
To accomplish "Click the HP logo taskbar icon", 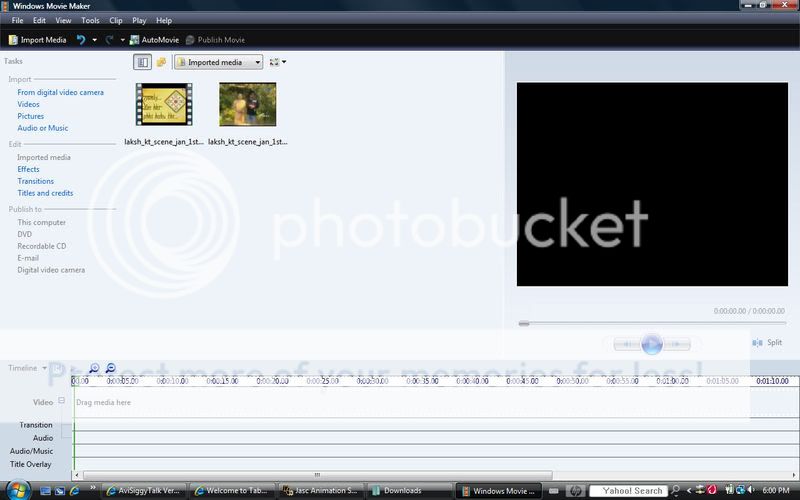I will pos(576,491).
